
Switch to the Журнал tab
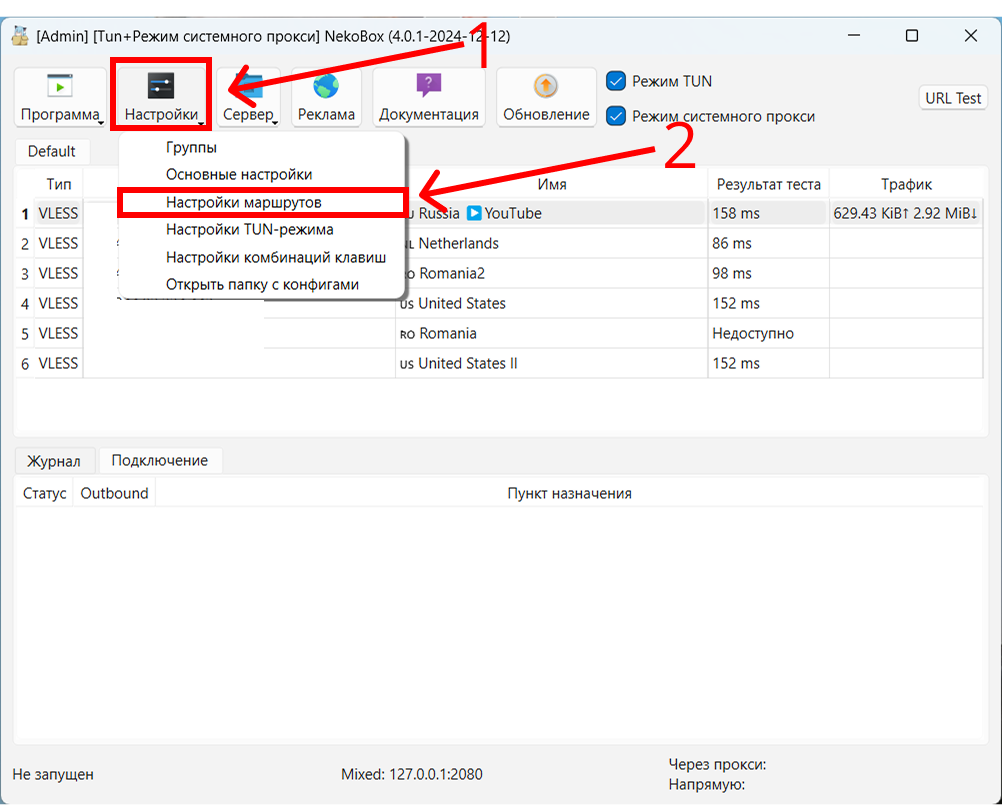click(54, 461)
